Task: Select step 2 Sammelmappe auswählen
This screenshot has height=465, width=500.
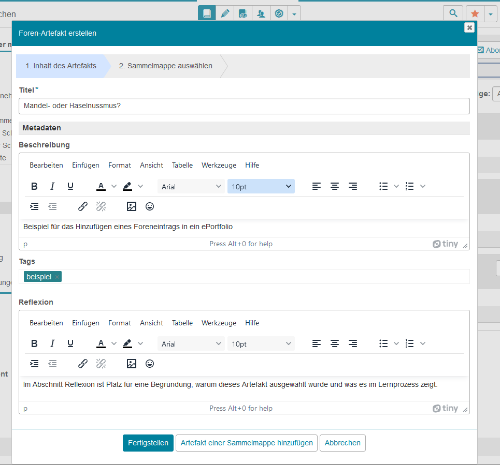Action: coord(166,66)
